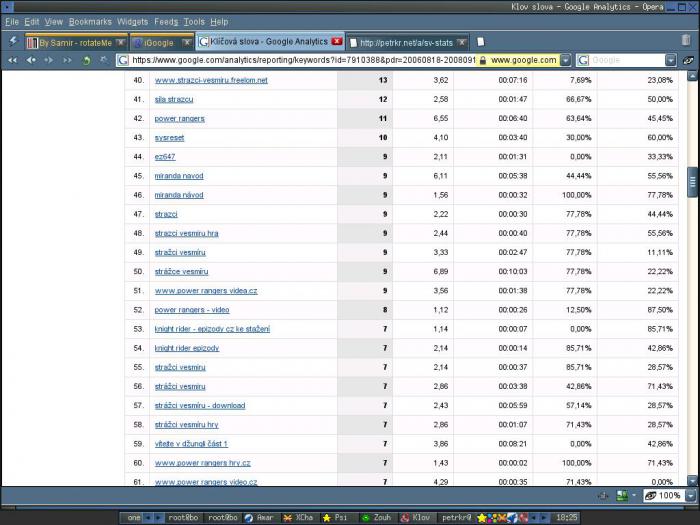This screenshot has height=525, width=700.
Task: Open keyword link sila strazcu
Action: 174,100
